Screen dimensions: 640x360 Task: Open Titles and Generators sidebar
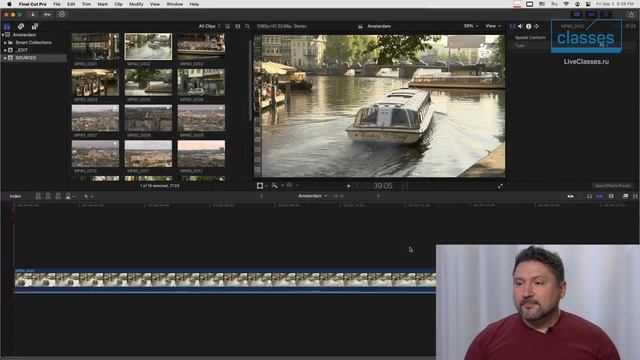pos(35,26)
